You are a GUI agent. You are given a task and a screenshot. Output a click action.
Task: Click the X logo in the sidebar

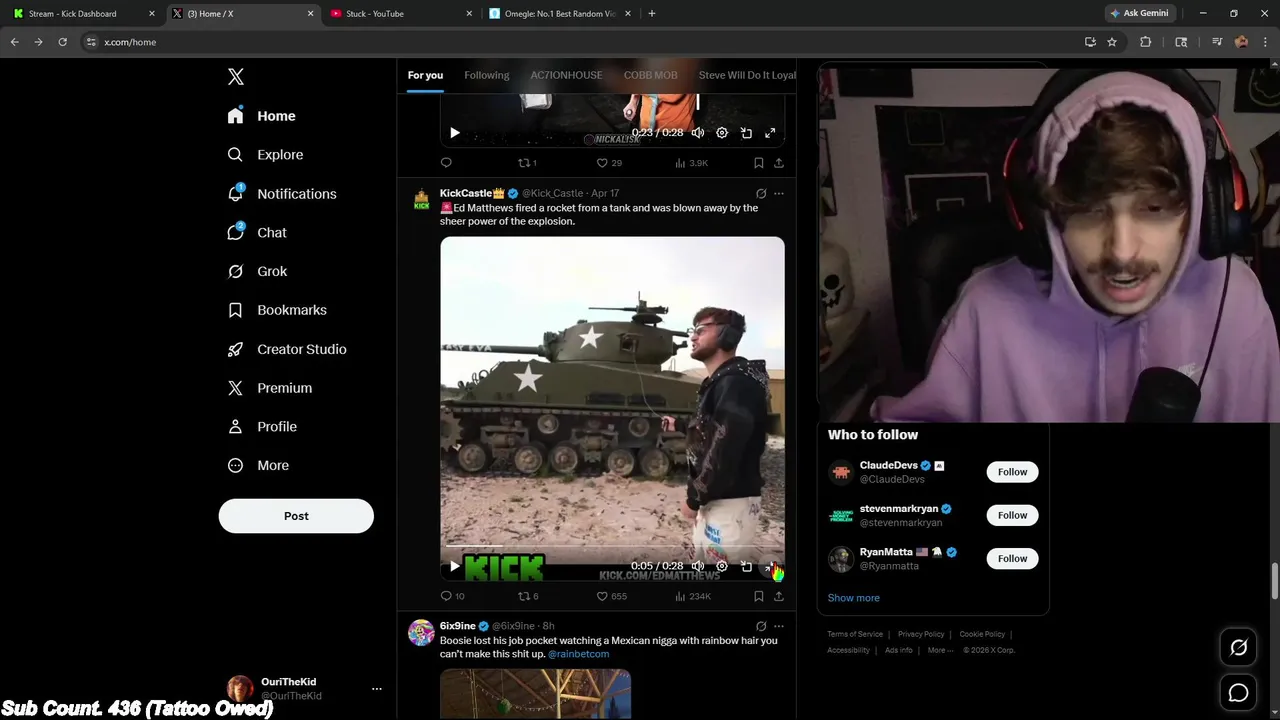tap(236, 77)
